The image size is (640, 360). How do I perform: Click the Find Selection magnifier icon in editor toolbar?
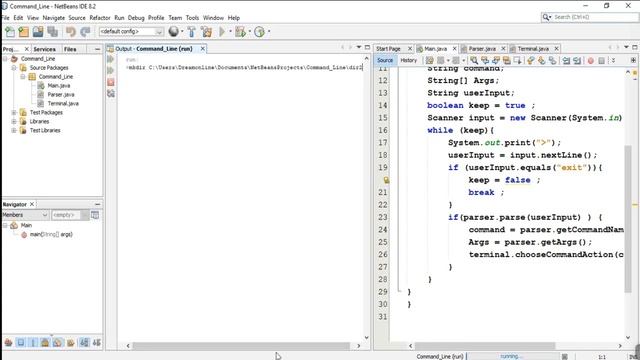point(474,60)
